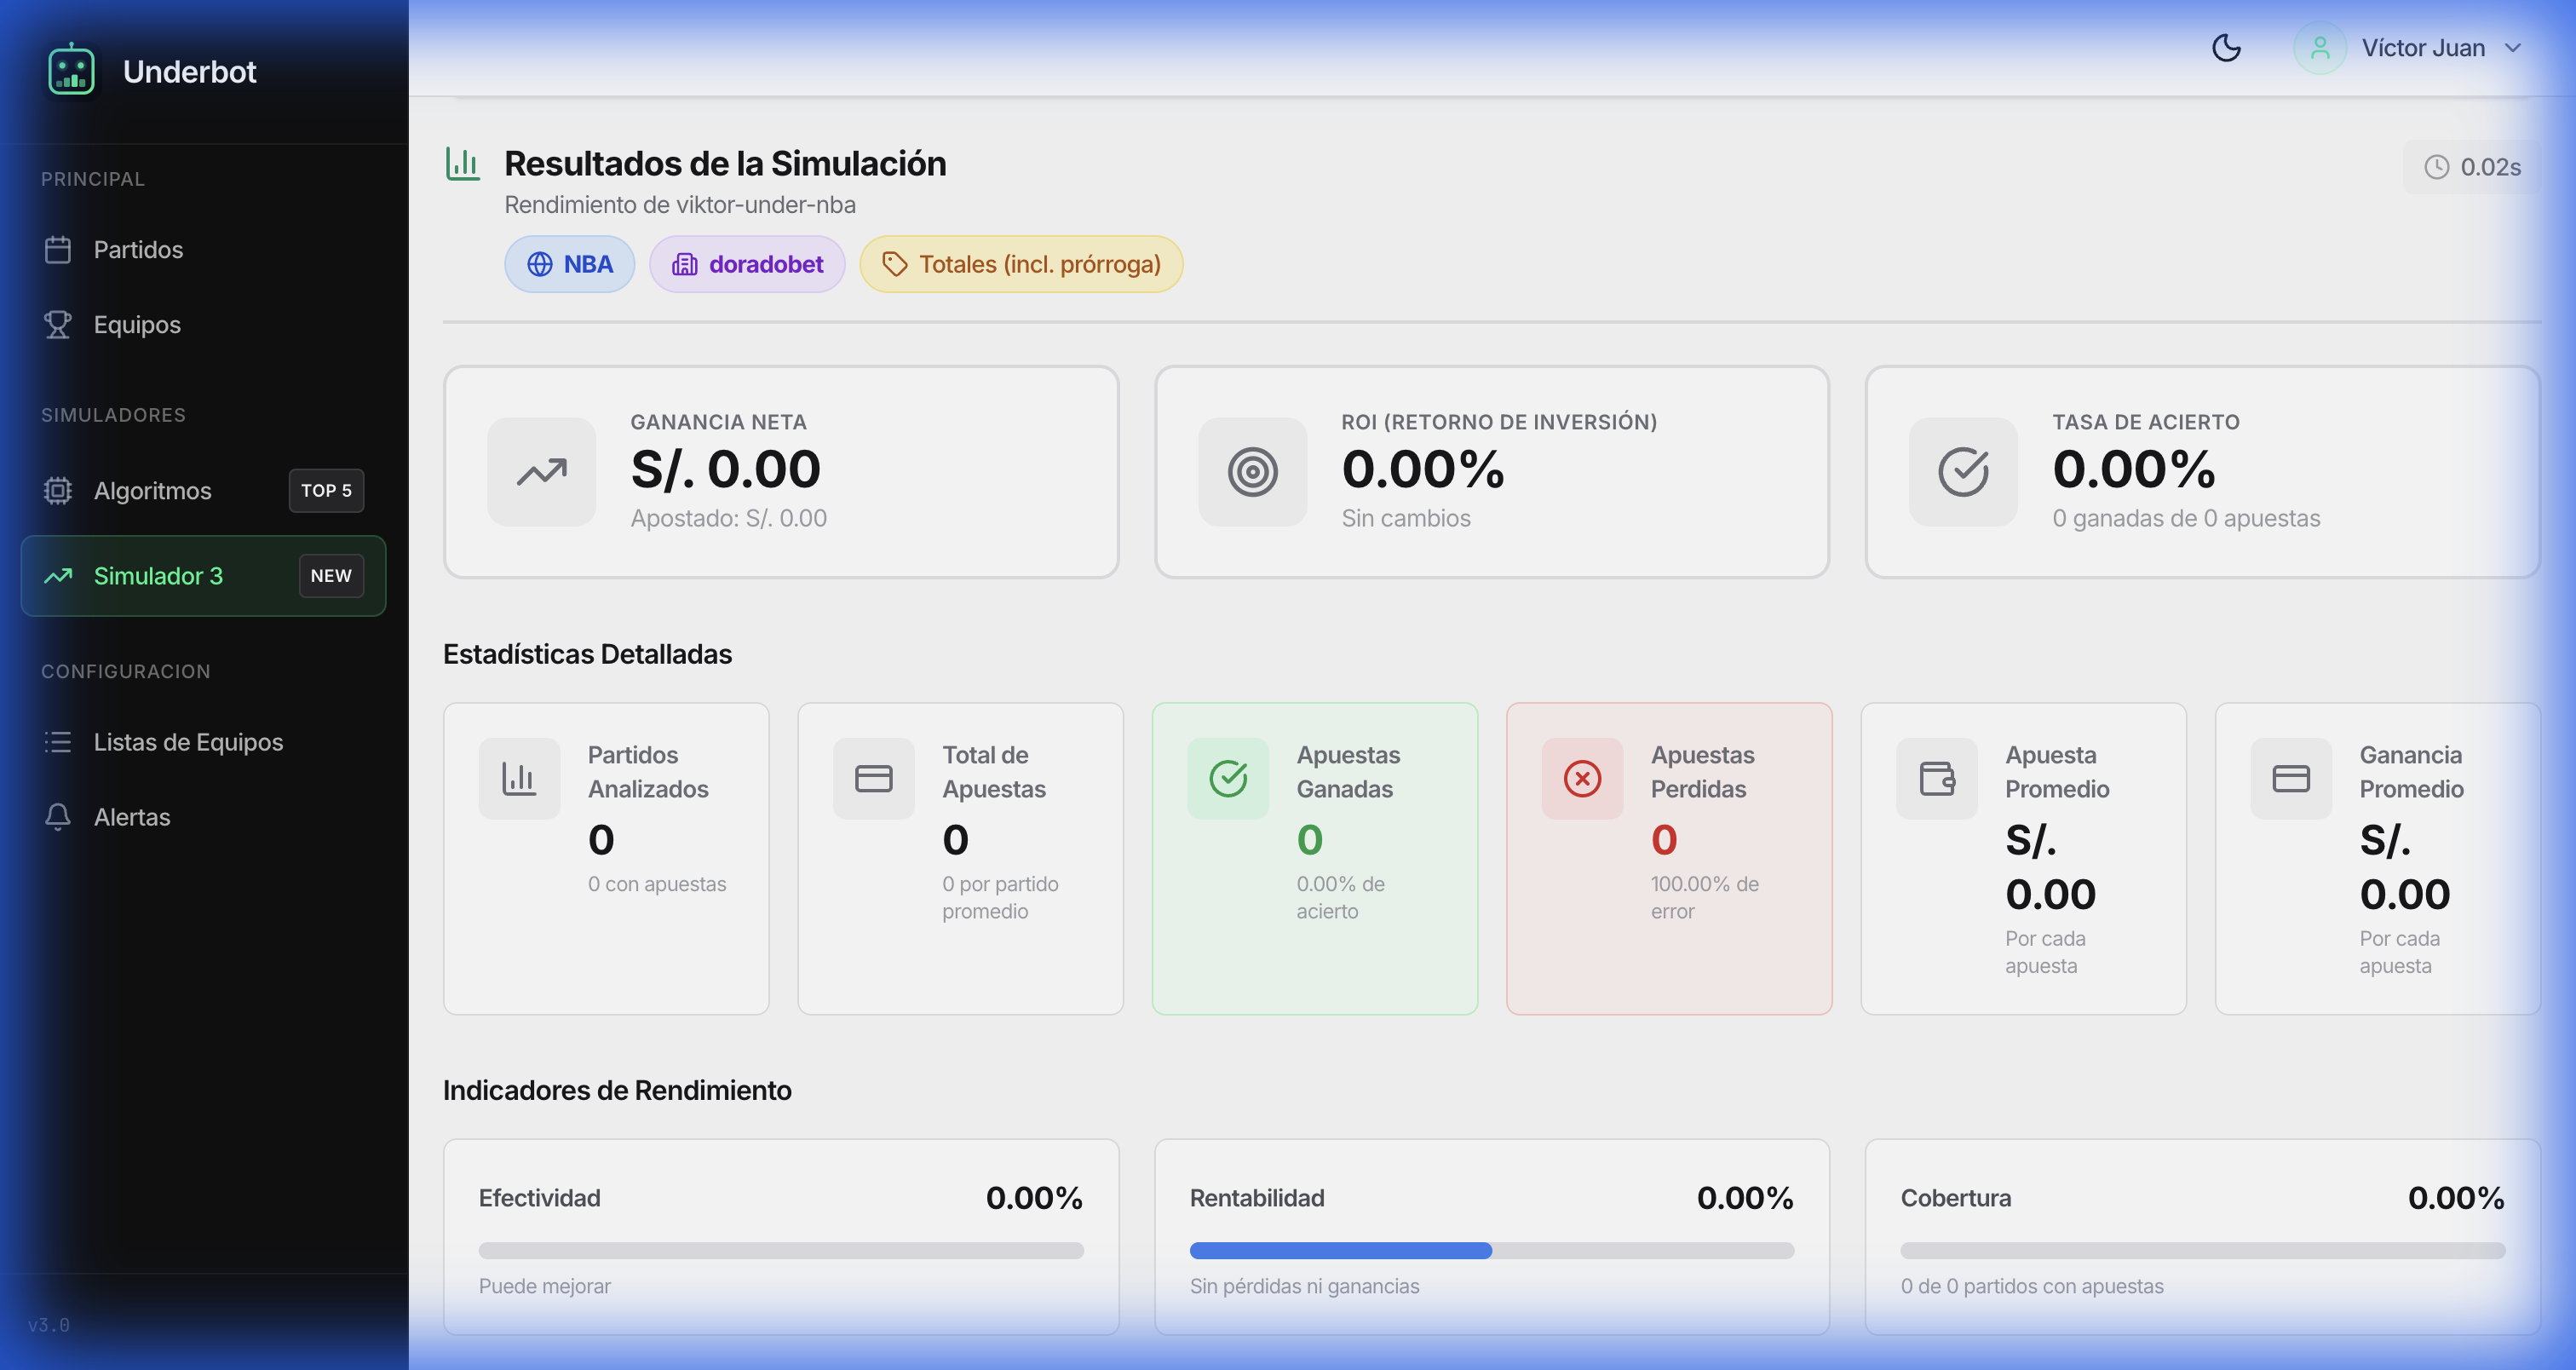Viewport: 2576px width, 1370px height.
Task: Open the doradobet bookmaker filter
Action: point(747,264)
